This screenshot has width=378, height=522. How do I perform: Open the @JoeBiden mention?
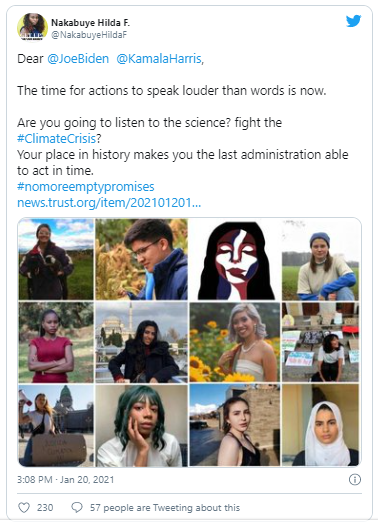78,59
